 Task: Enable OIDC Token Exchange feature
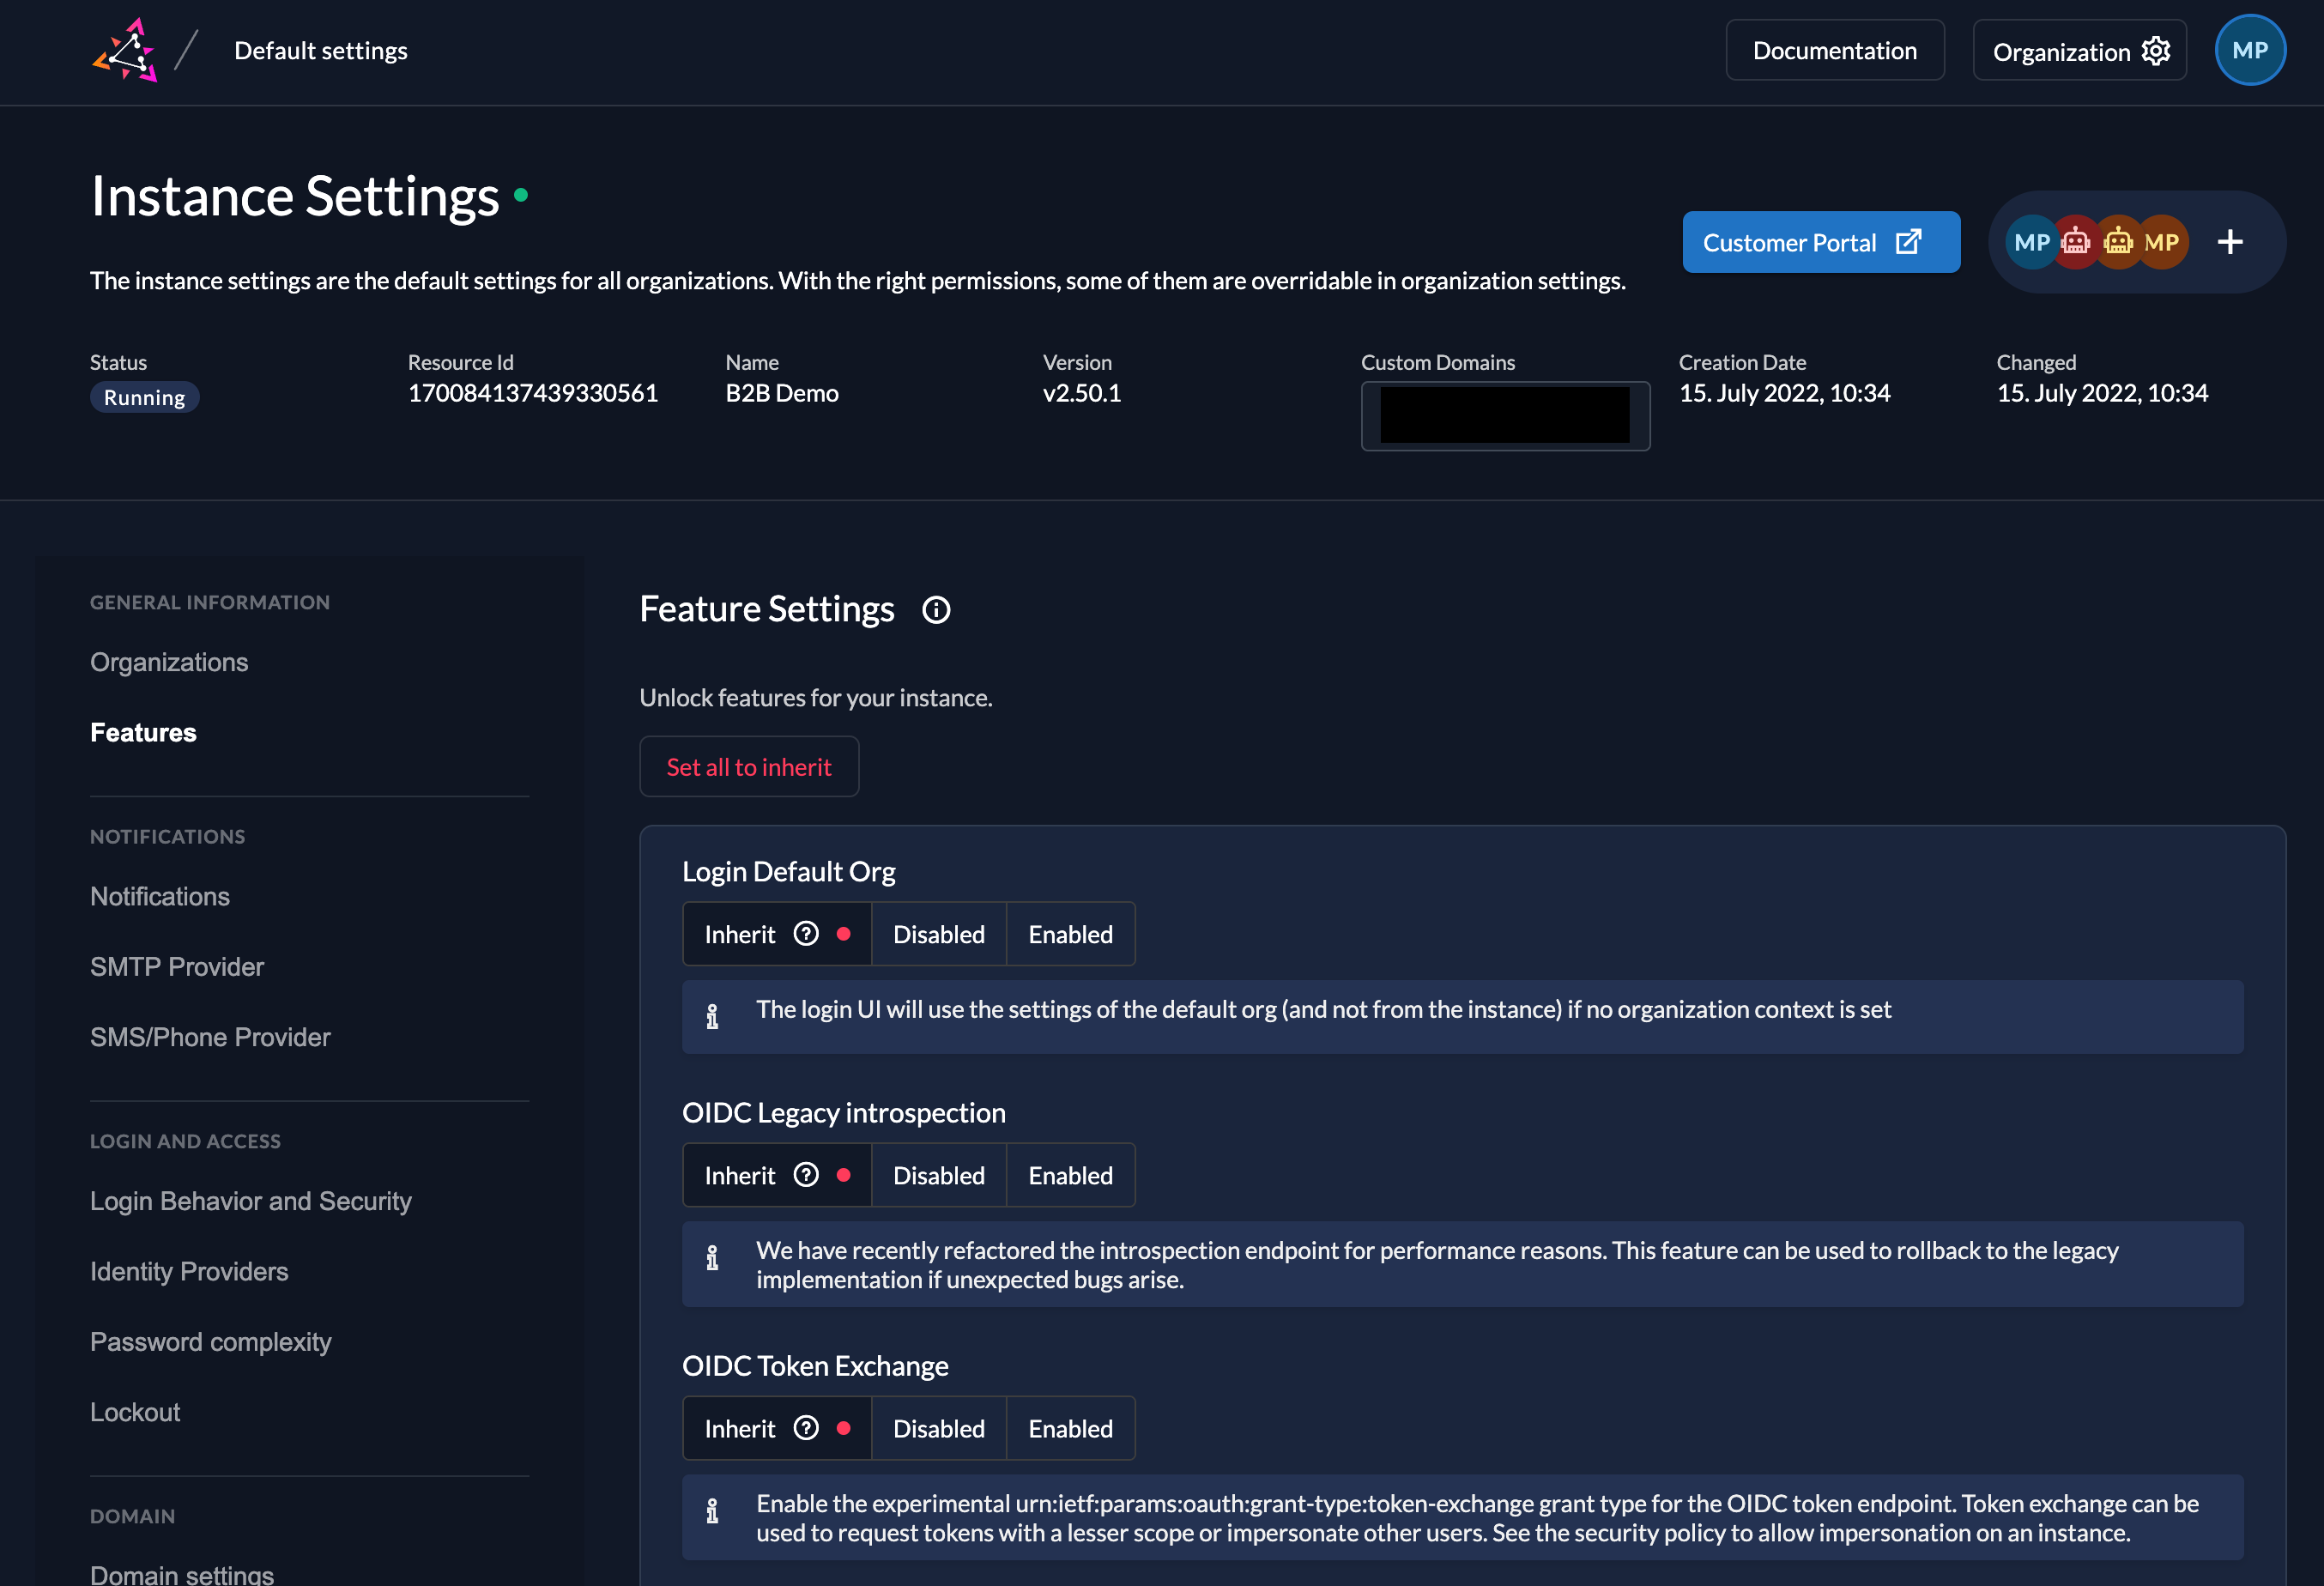(1069, 1428)
